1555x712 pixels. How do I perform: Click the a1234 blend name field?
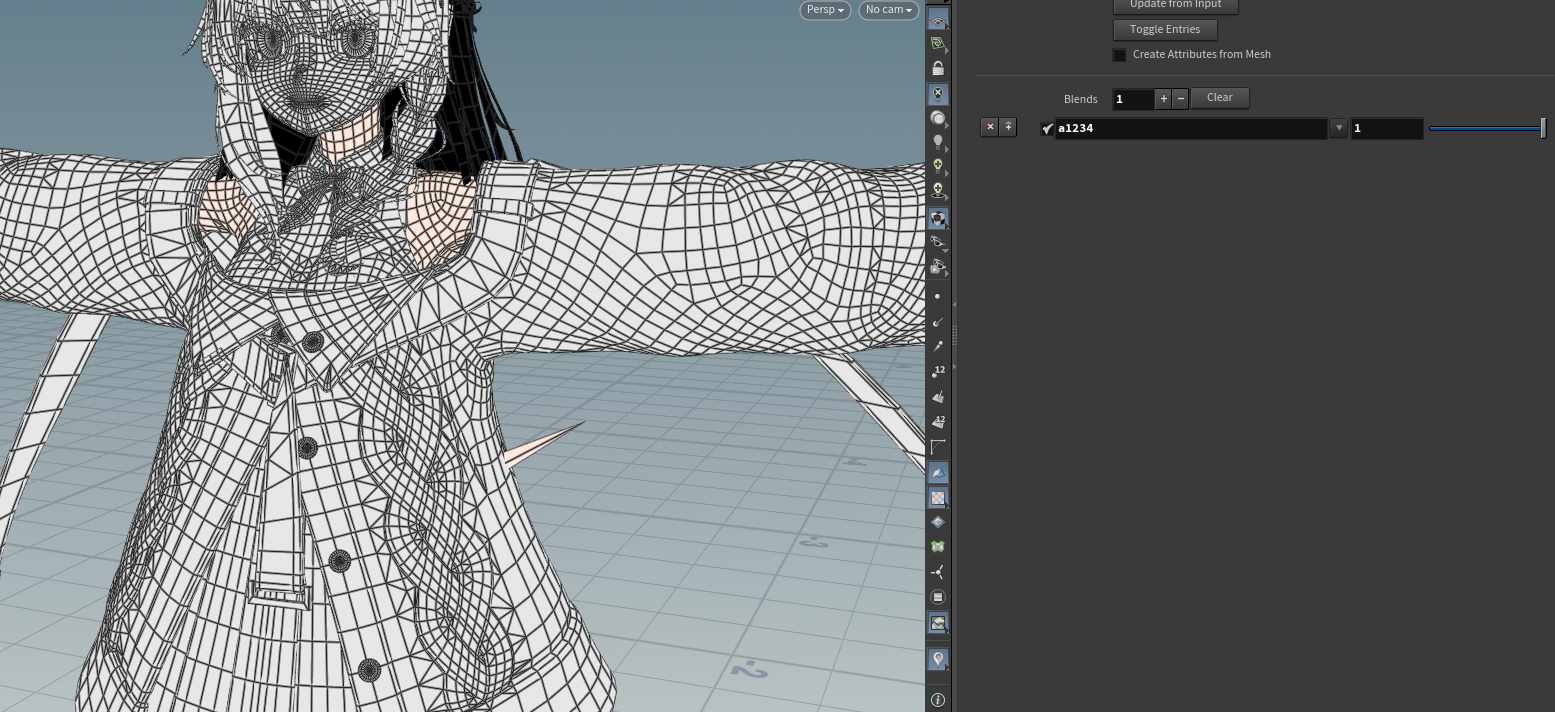1191,128
